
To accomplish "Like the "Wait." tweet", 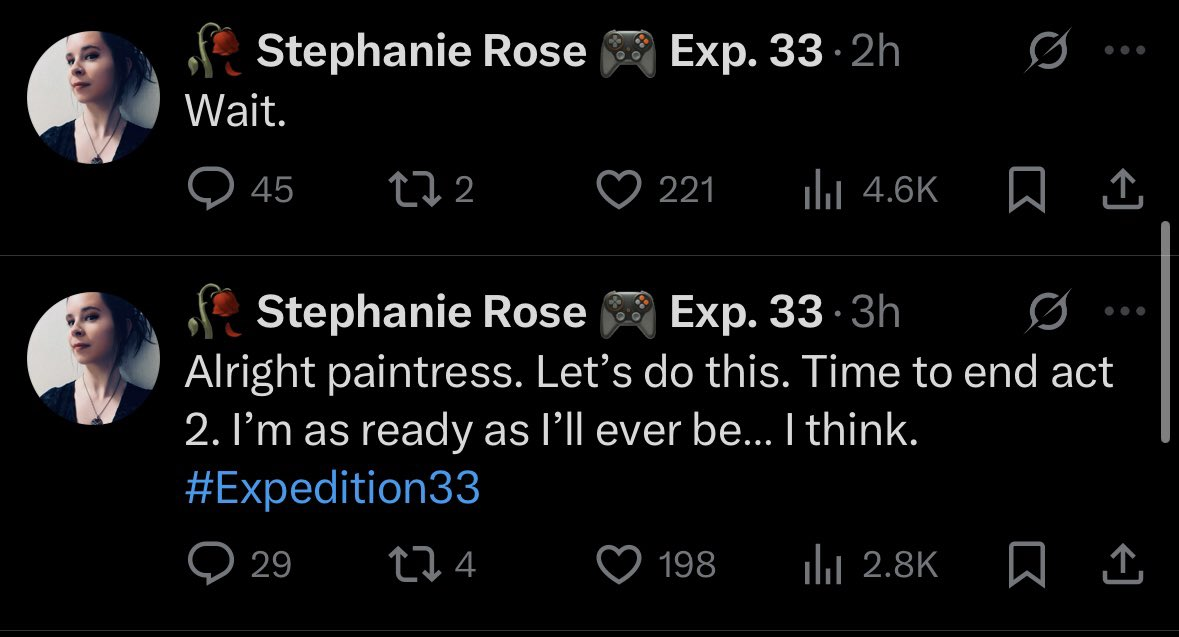I will click(618, 189).
